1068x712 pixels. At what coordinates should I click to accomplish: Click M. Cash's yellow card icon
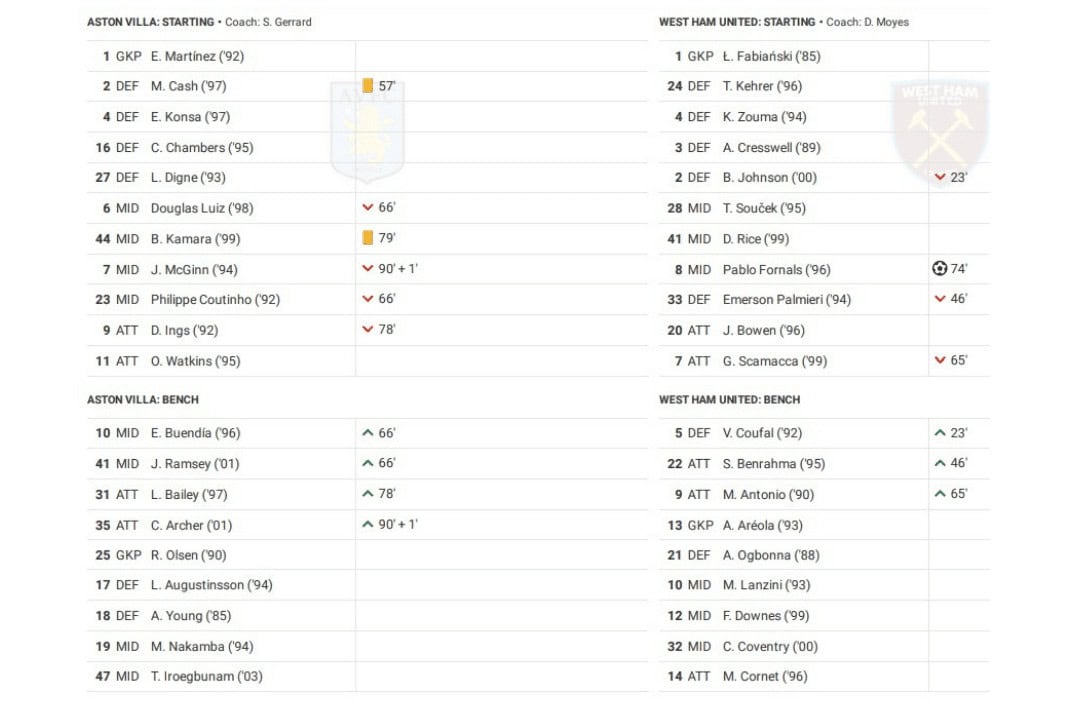[368, 86]
